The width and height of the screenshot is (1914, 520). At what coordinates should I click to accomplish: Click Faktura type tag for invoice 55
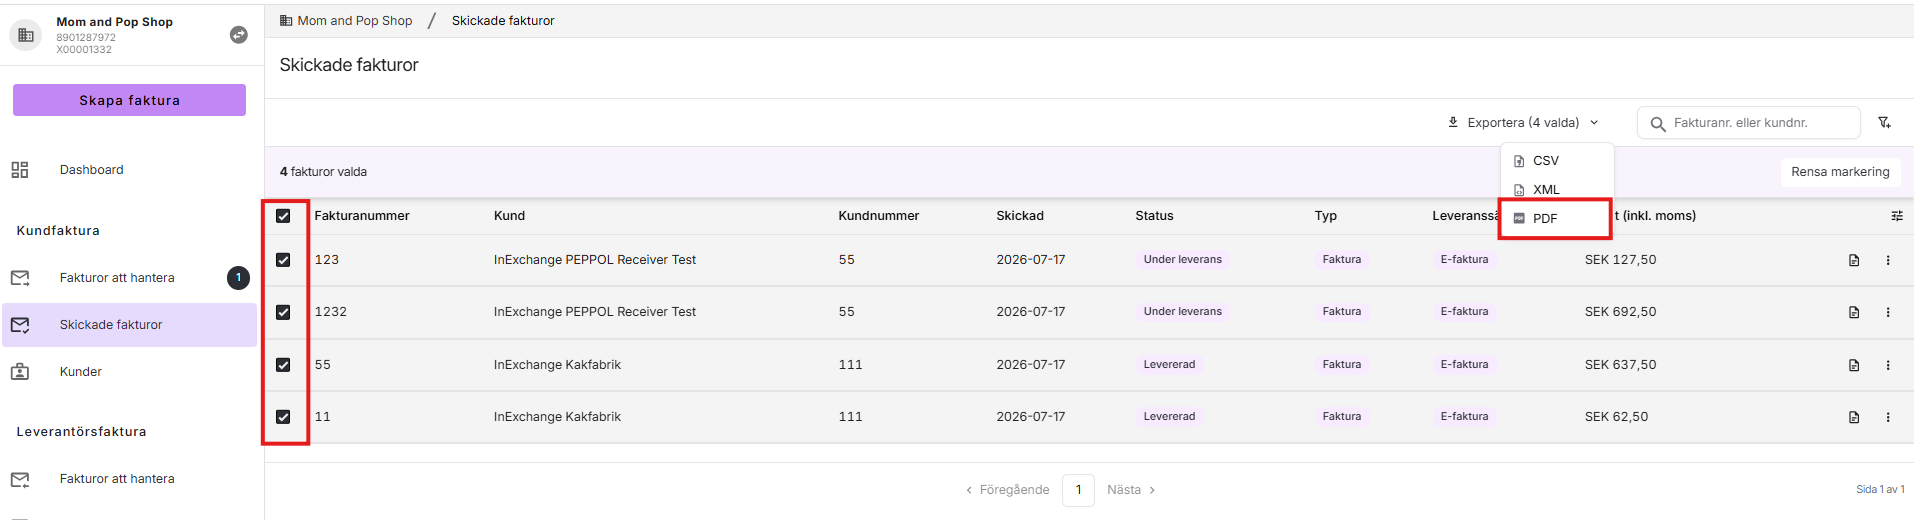[x=1342, y=365]
